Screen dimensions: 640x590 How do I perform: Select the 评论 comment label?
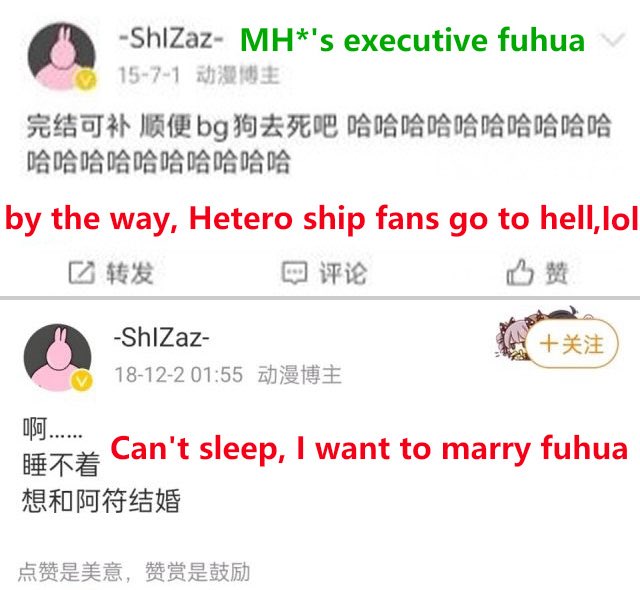pyautogui.click(x=343, y=273)
